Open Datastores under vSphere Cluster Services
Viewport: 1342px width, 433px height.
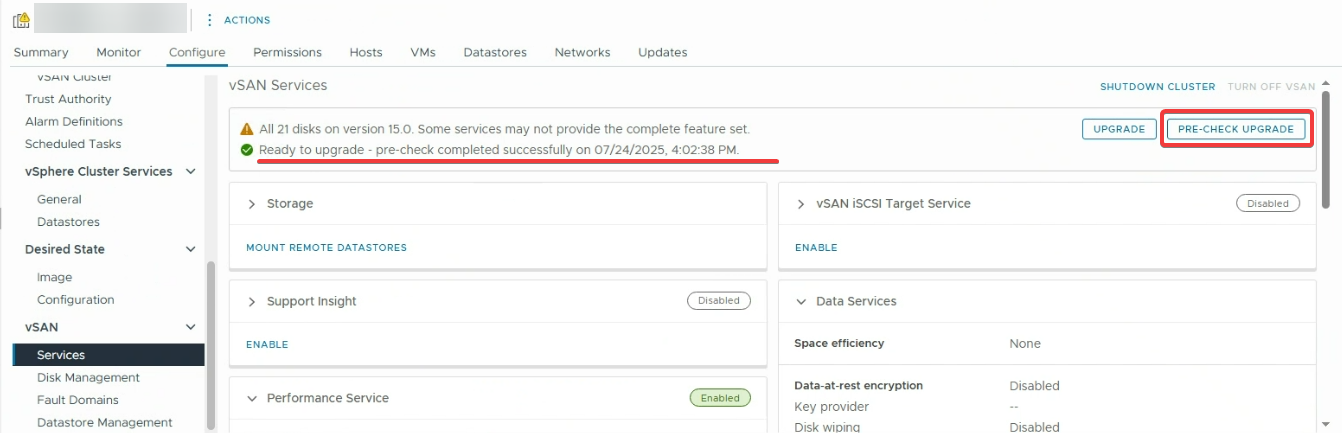click(x=68, y=222)
